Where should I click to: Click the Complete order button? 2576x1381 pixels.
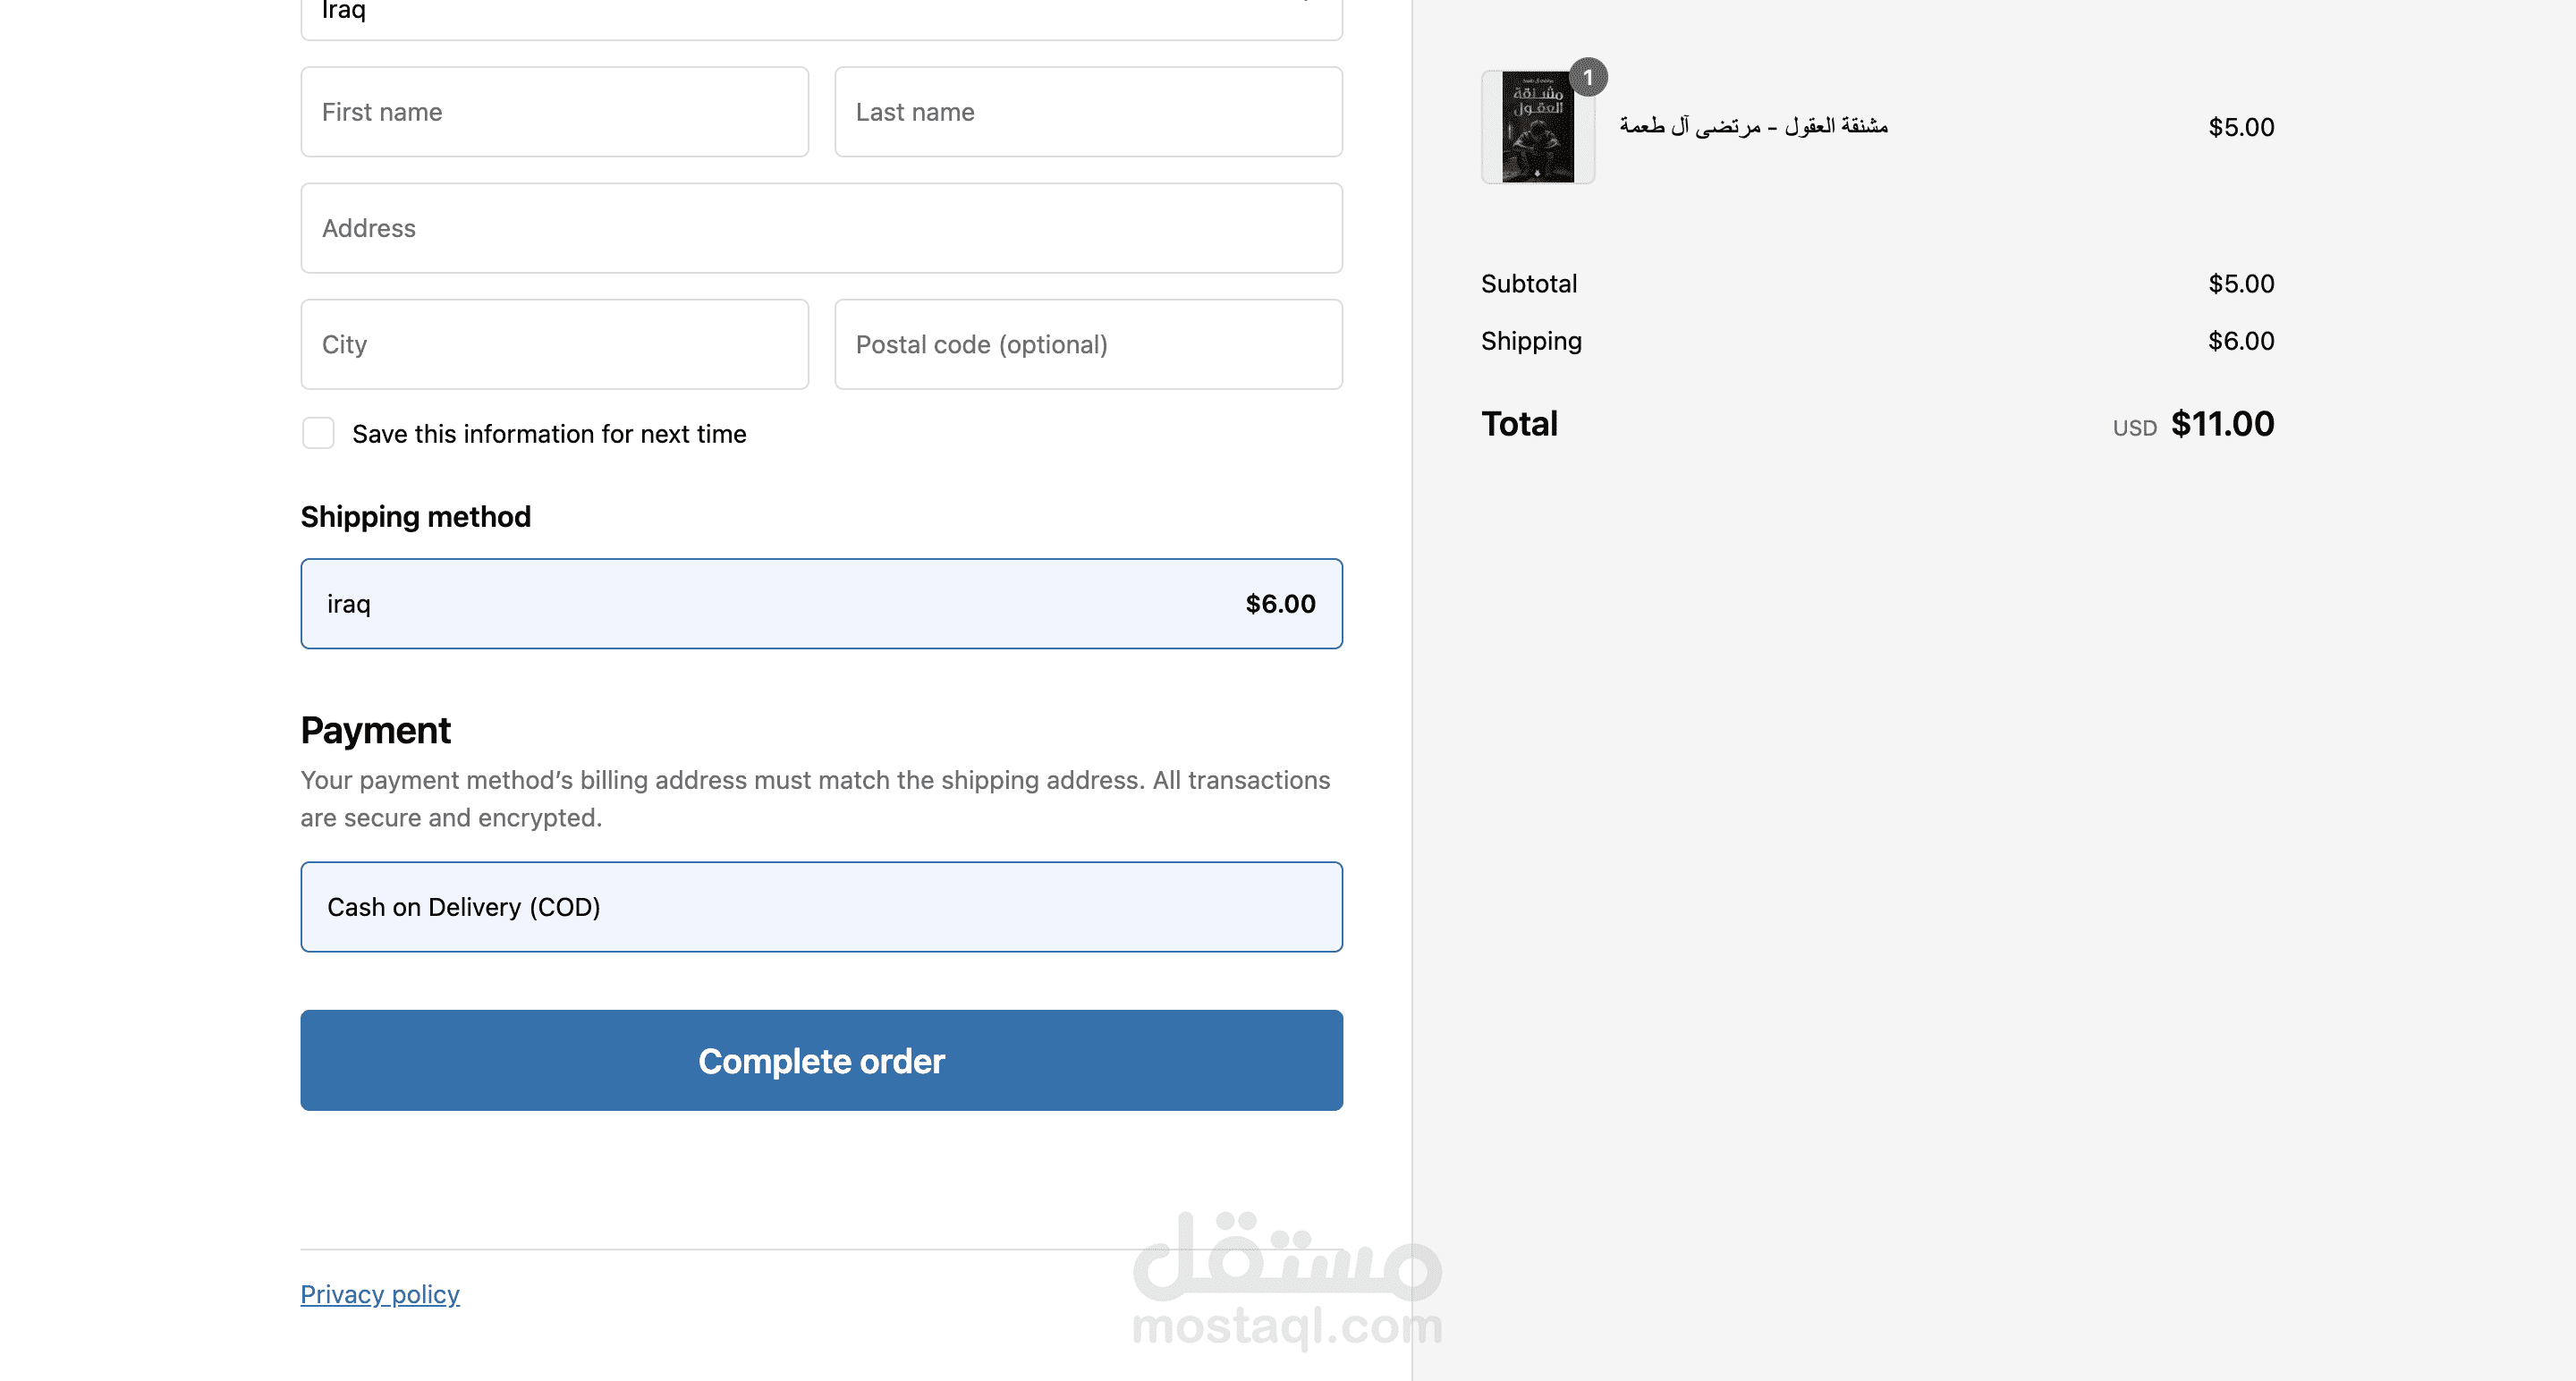821,1060
